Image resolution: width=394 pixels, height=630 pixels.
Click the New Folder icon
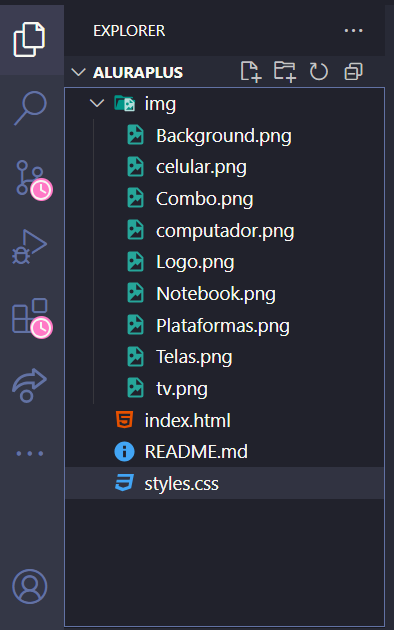coord(285,72)
